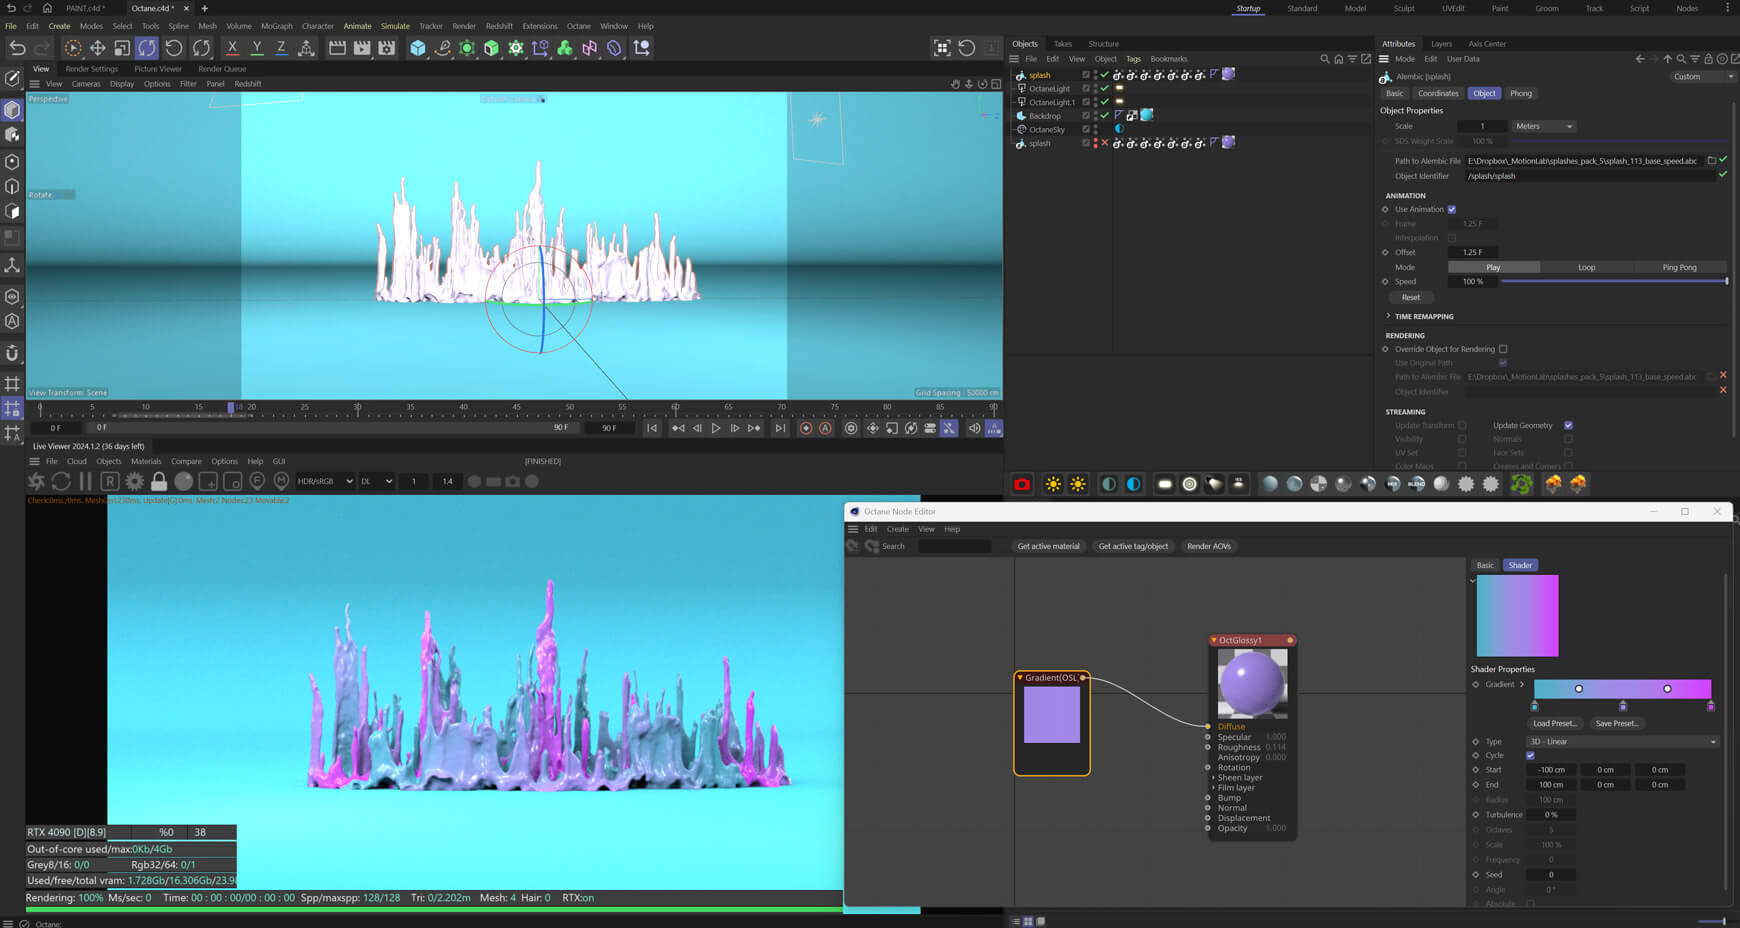
Task: Add Octane area light white rectangle icon
Action: click(x=1165, y=484)
